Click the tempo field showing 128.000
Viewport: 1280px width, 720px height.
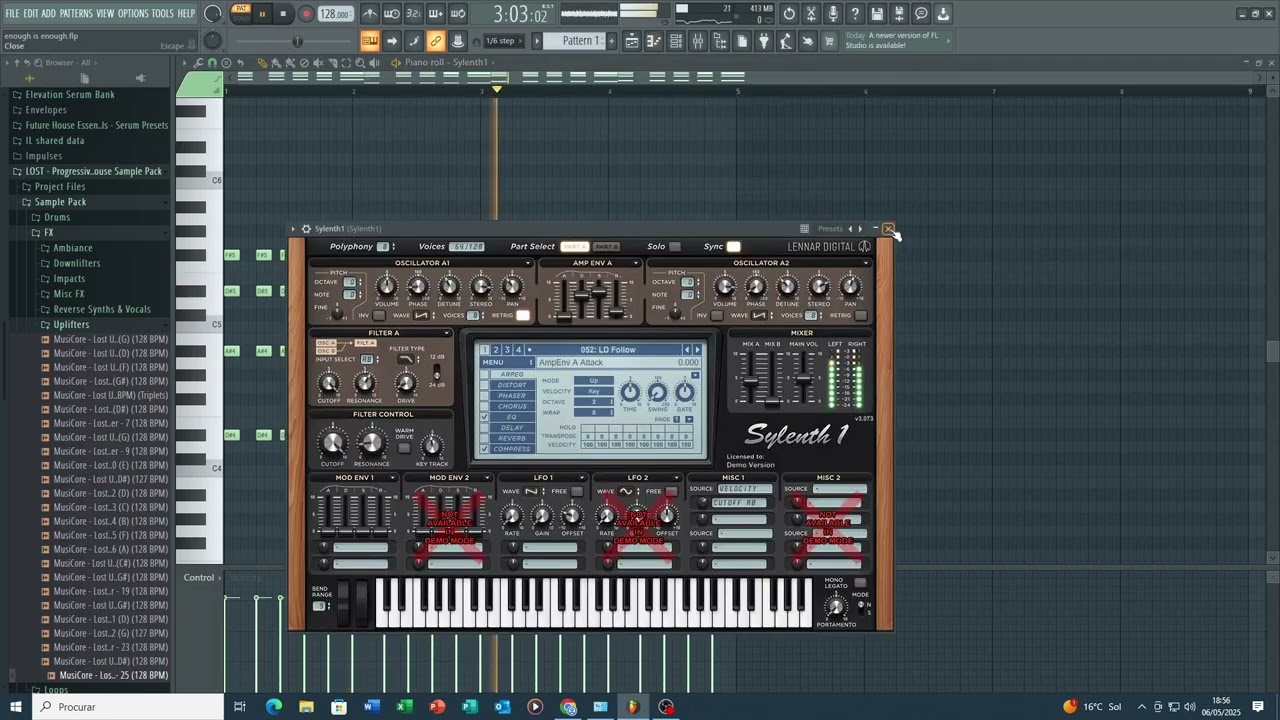tap(335, 15)
